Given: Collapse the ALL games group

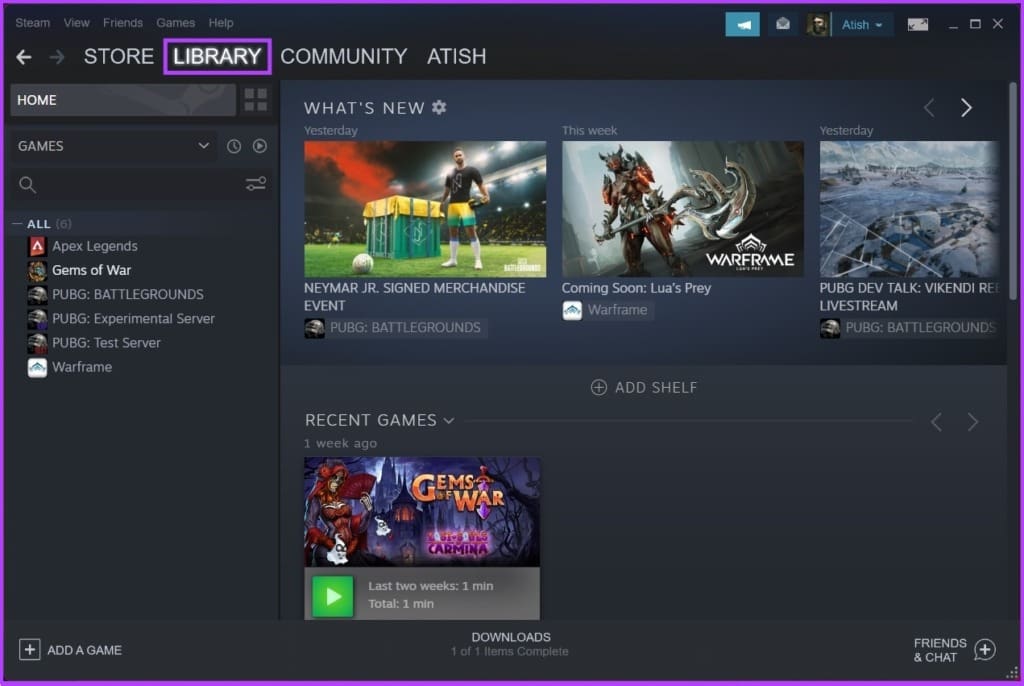Looking at the screenshot, I should pos(18,224).
